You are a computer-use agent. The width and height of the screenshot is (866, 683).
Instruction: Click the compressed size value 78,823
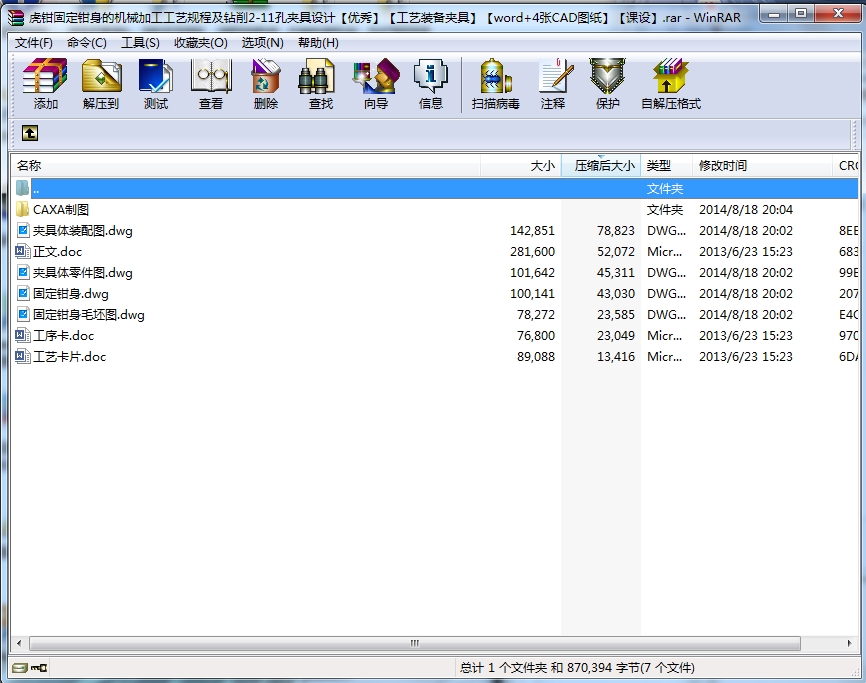[x=616, y=230]
